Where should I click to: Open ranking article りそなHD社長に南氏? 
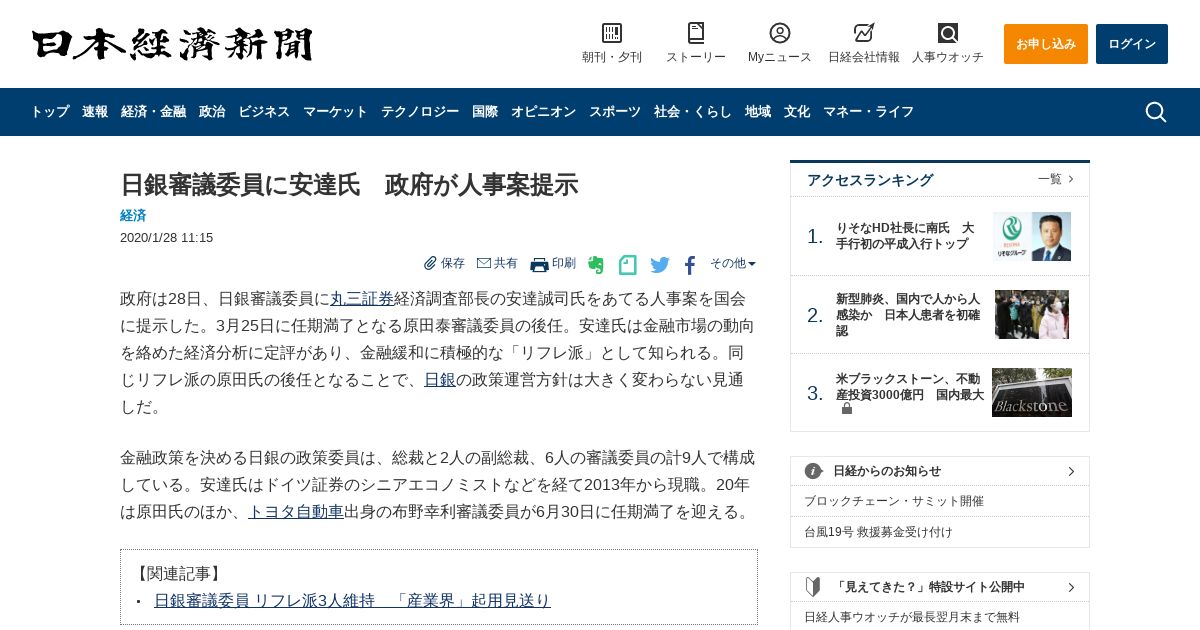(x=905, y=236)
